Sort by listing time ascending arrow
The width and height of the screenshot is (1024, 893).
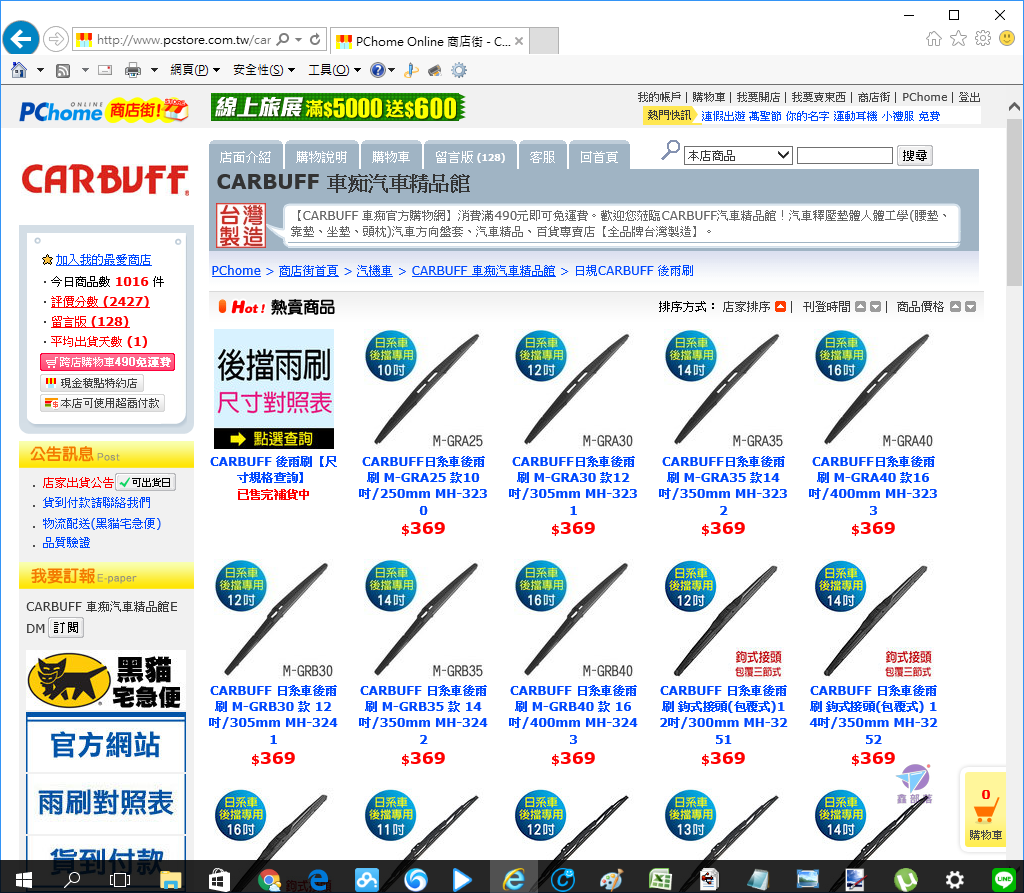861,306
